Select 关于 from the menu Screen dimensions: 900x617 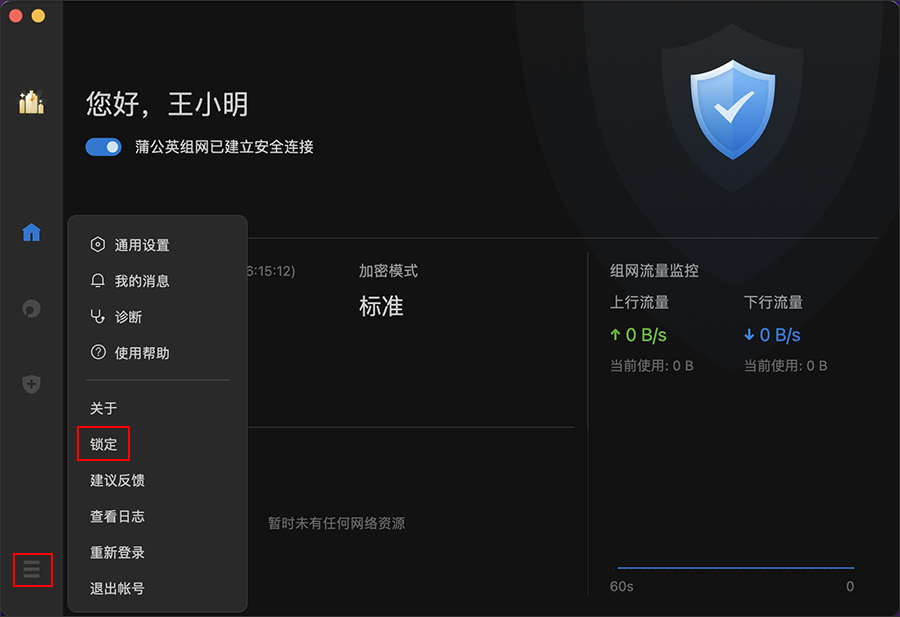point(103,408)
